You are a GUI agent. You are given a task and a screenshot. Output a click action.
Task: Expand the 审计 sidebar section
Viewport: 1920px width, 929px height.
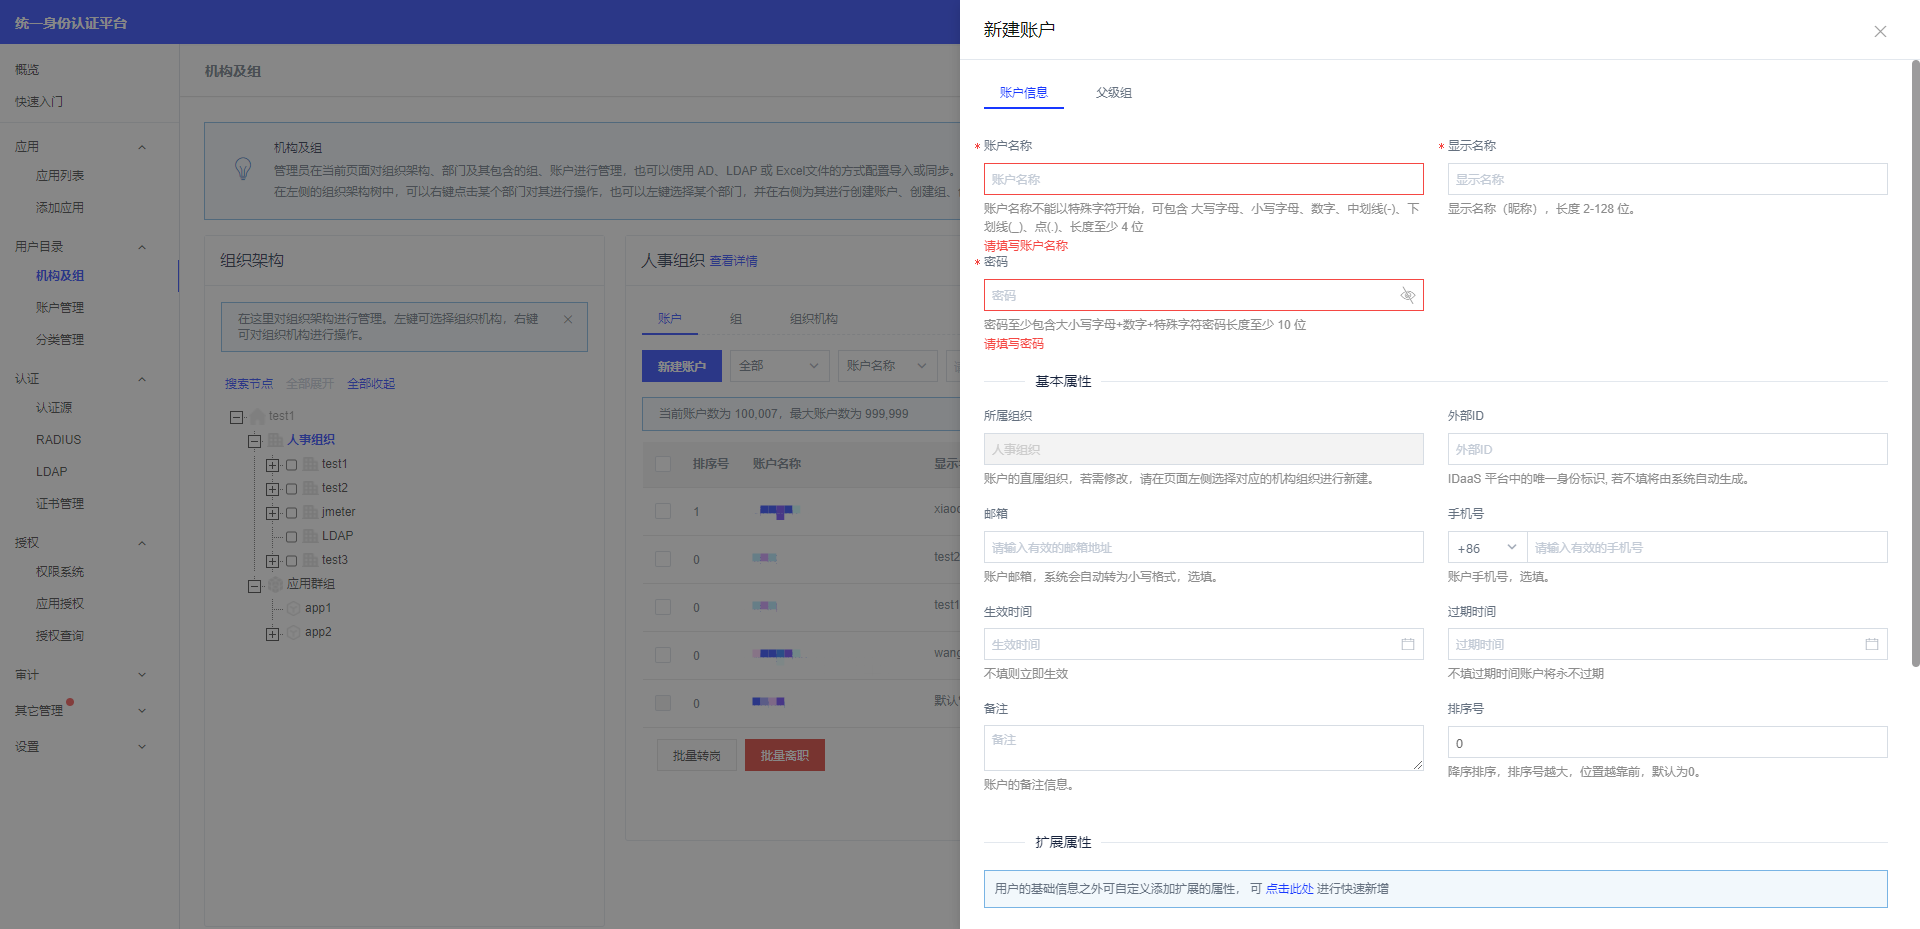click(x=142, y=675)
